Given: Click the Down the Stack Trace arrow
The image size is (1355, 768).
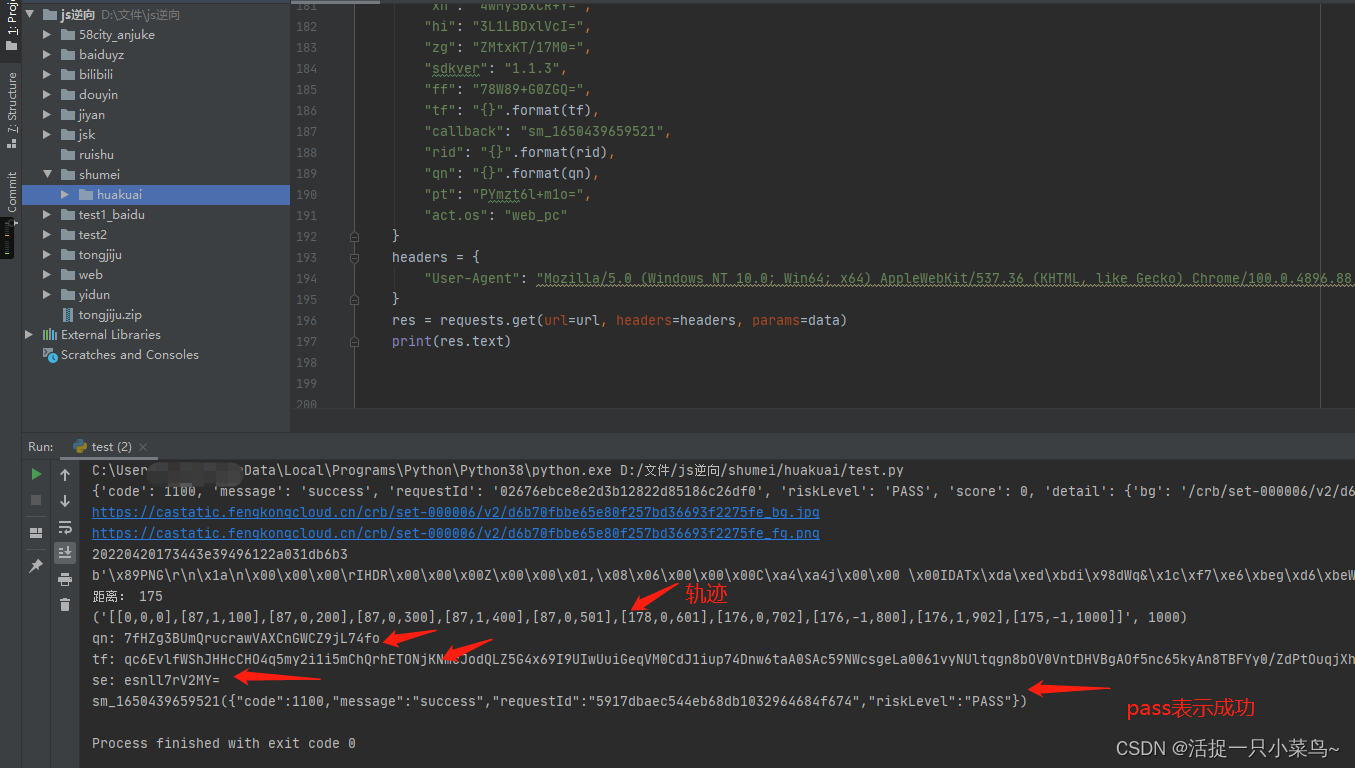Looking at the screenshot, I should [x=65, y=501].
